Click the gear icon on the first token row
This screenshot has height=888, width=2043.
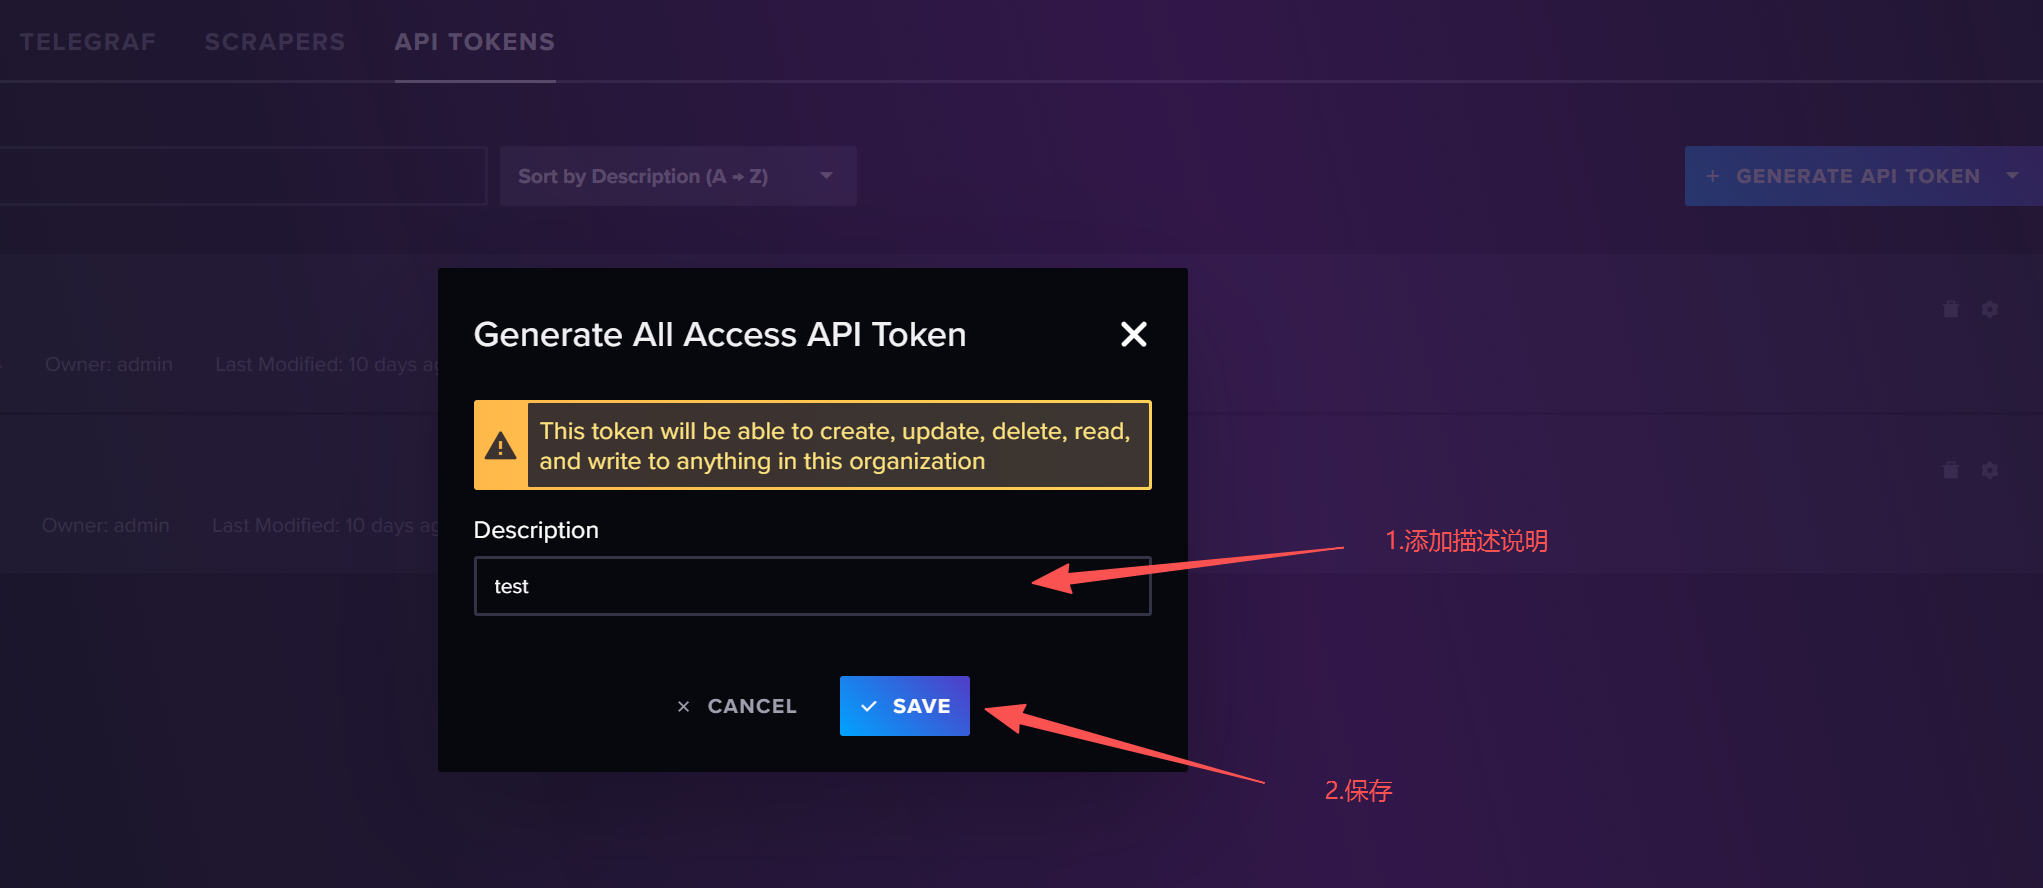pyautogui.click(x=1990, y=310)
